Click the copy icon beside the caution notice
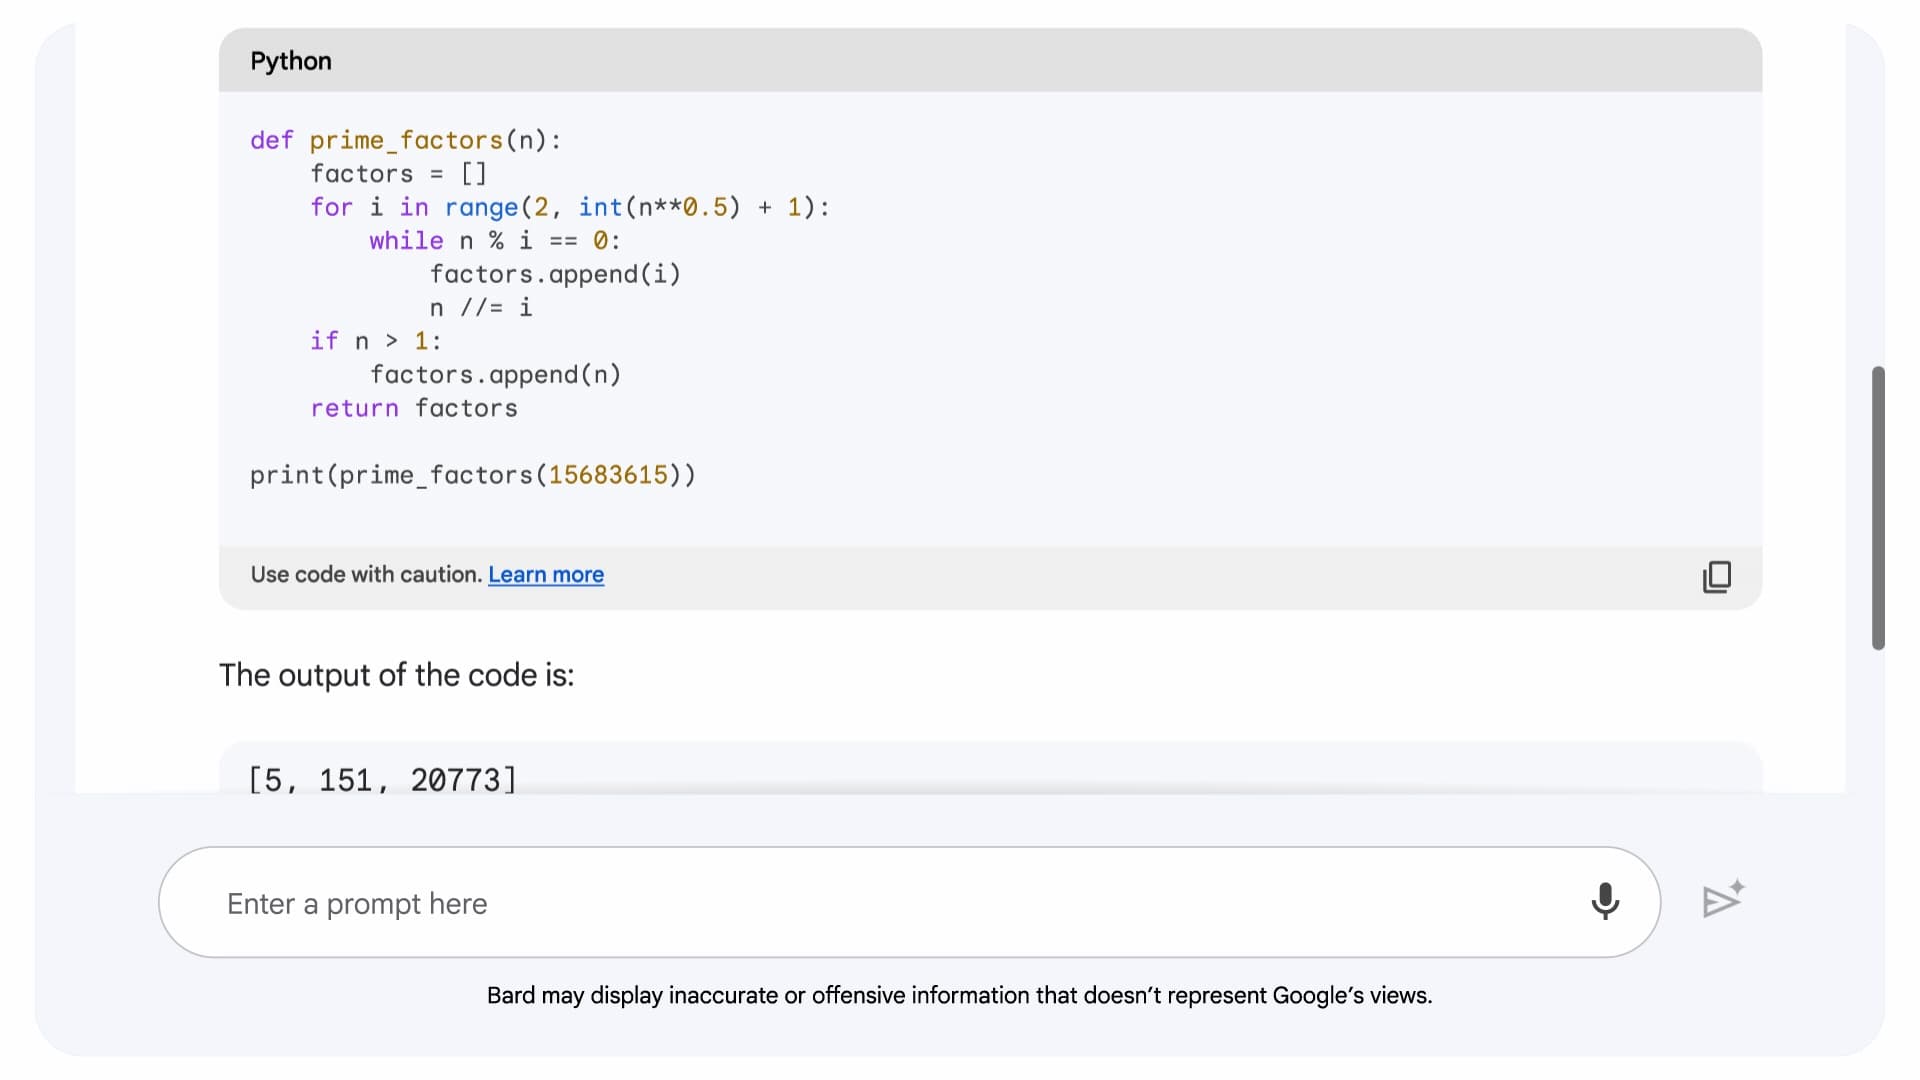 tap(1716, 577)
